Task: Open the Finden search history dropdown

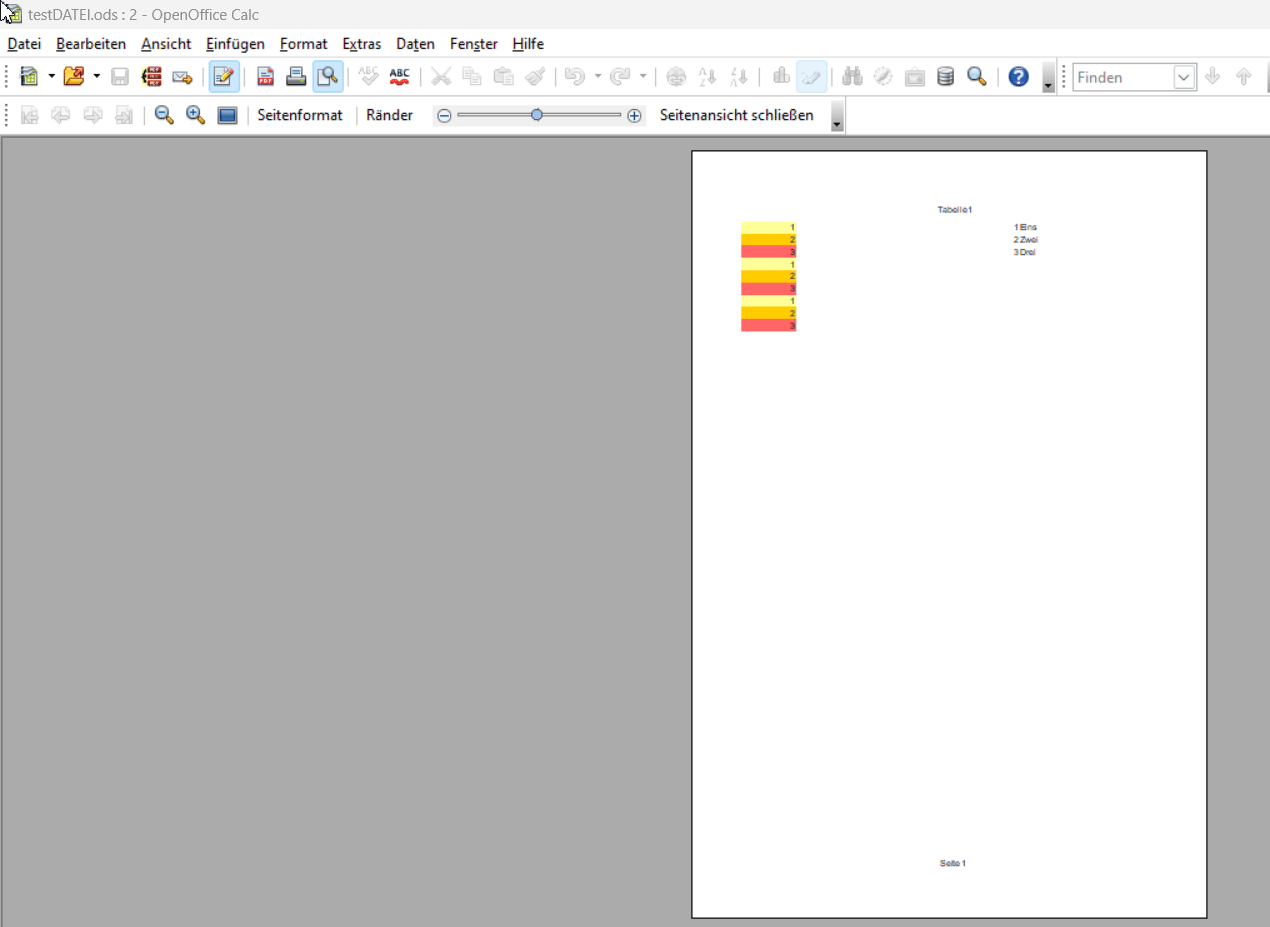Action: [1185, 77]
